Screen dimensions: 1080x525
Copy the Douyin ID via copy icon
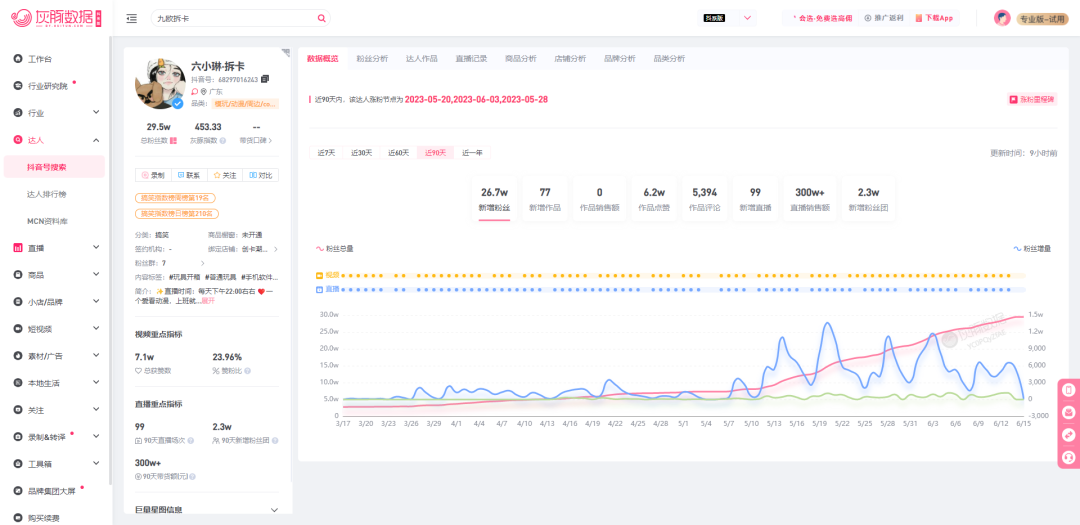(x=265, y=79)
